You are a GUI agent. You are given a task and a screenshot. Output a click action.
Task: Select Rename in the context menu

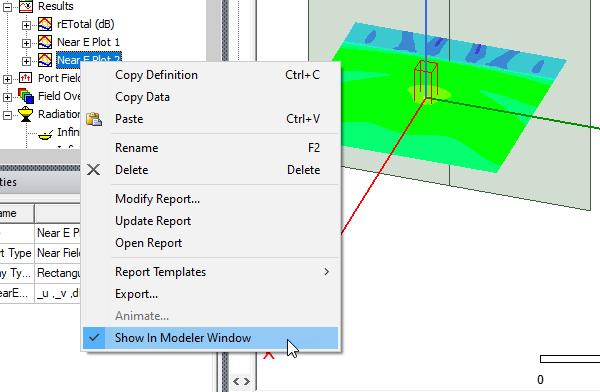pos(210,148)
